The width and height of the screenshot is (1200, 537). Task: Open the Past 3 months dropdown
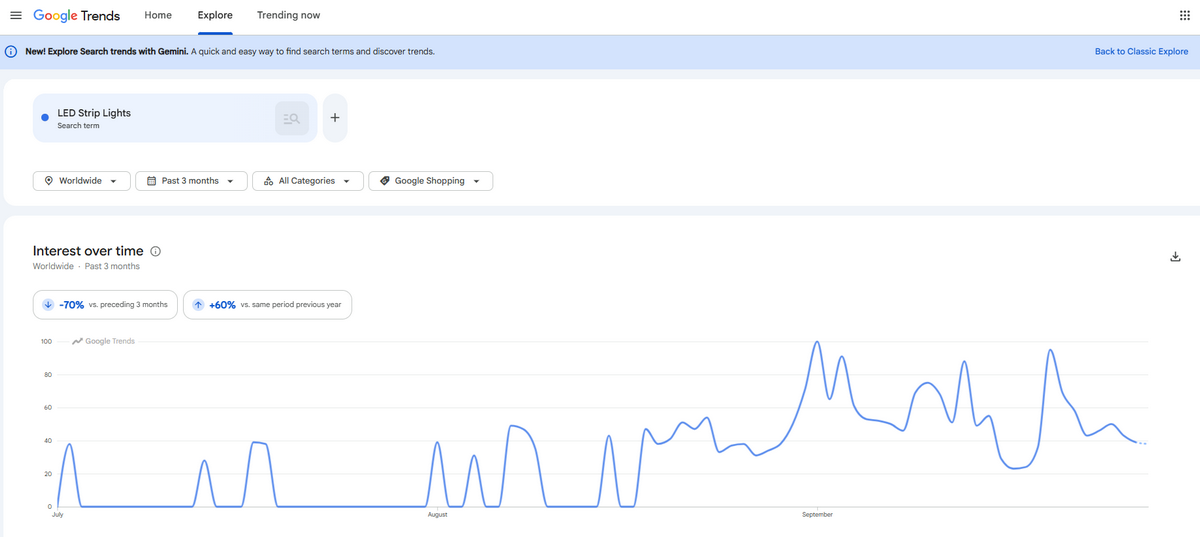pos(191,181)
